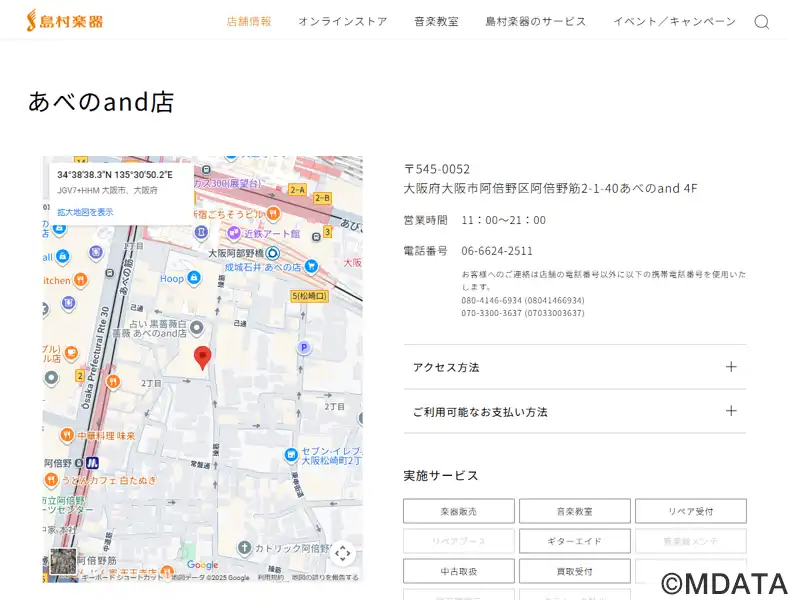Click the coordinates text on map card
Image resolution: width=800 pixels, height=600 pixels.
115,175
